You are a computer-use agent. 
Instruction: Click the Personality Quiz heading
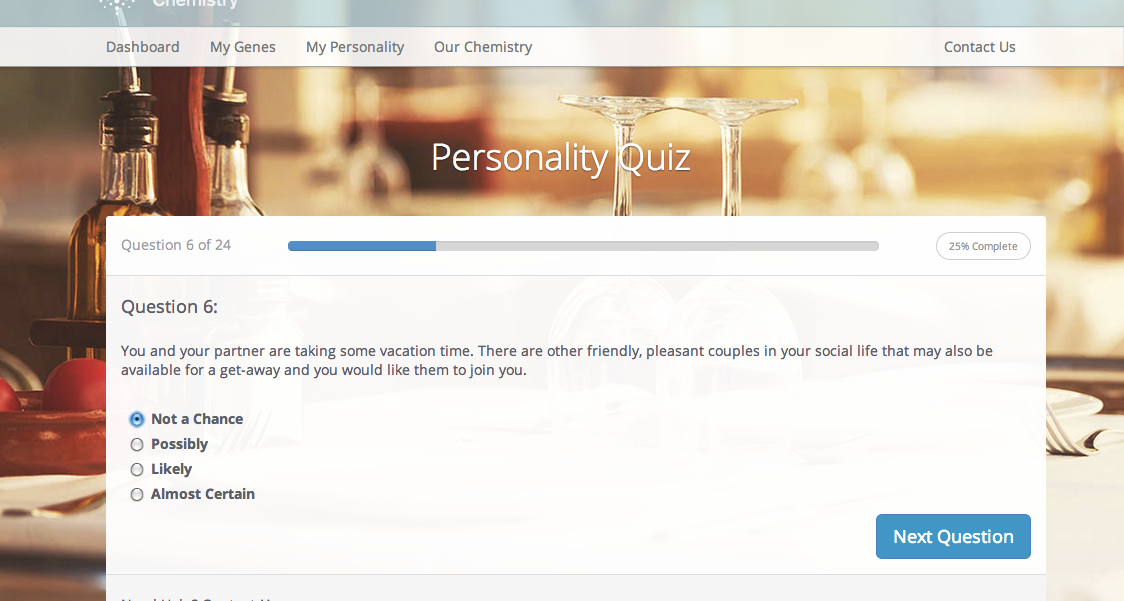click(561, 158)
